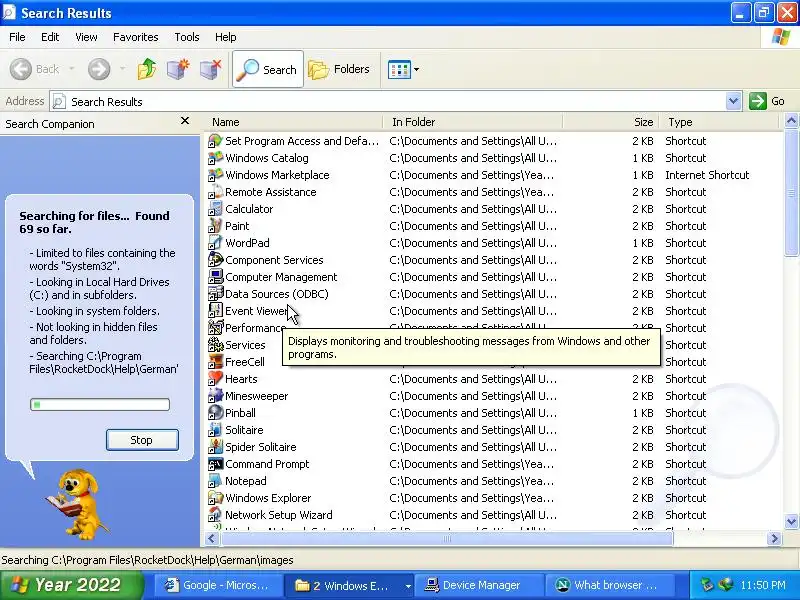Screen dimensions: 800x600
Task: Select the Set Program Access icon
Action: tap(215, 141)
